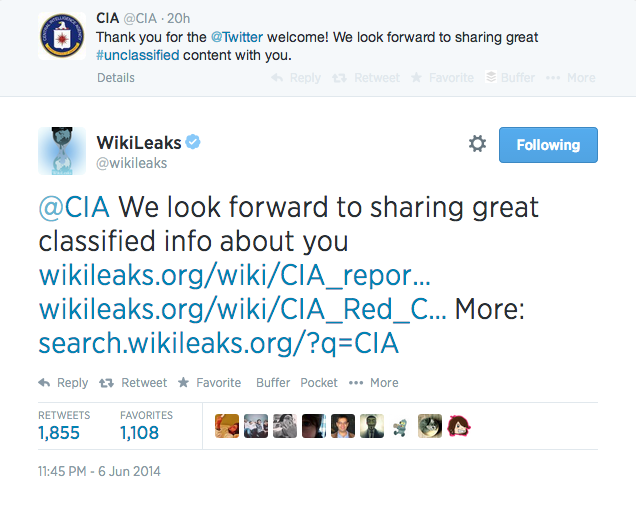Click the @CIA mention in WikiLeaks tweet
Image resolution: width=636 pixels, height=512 pixels.
pos(75,207)
